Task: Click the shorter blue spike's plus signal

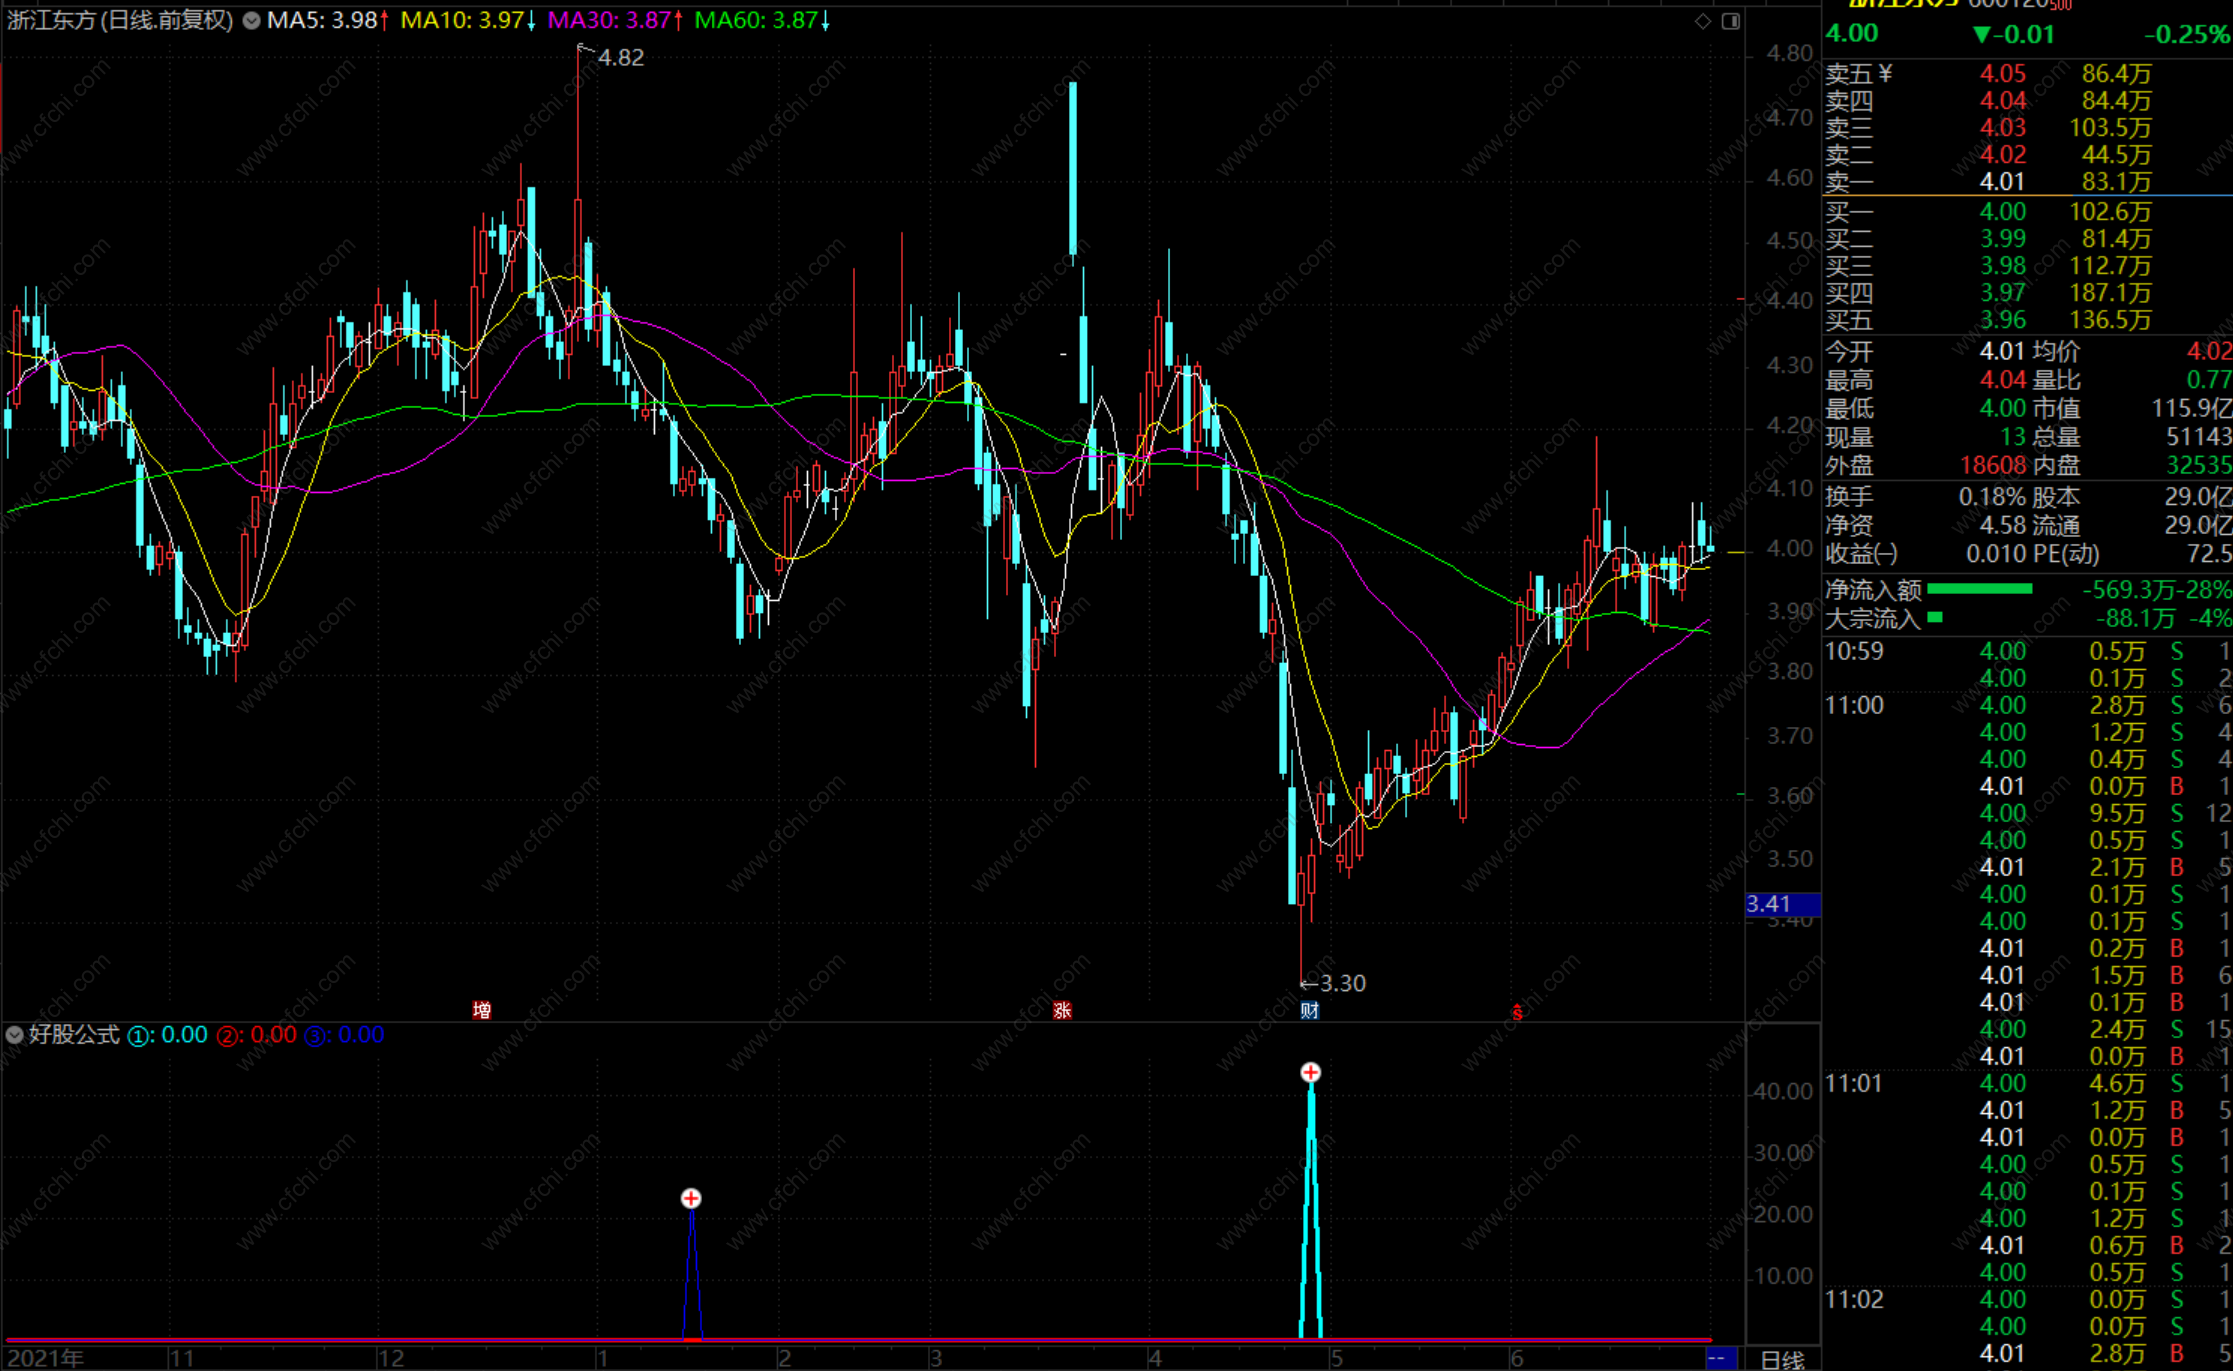Action: [x=691, y=1198]
